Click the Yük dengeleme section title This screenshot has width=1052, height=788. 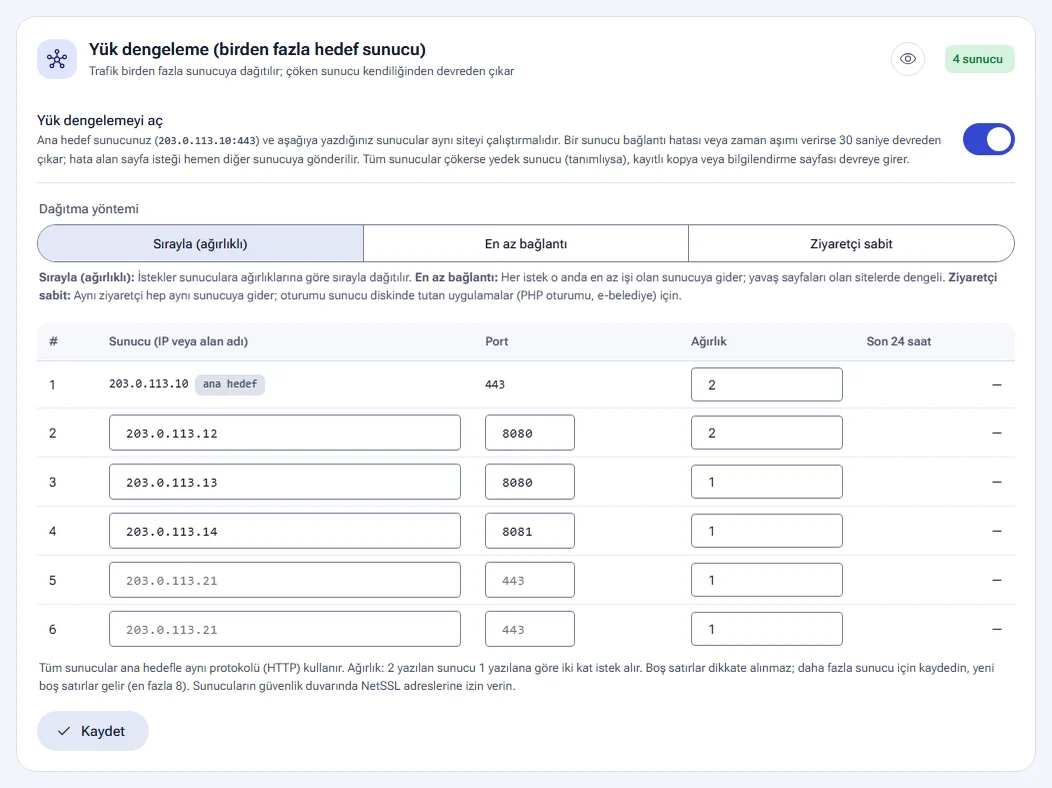coord(257,50)
